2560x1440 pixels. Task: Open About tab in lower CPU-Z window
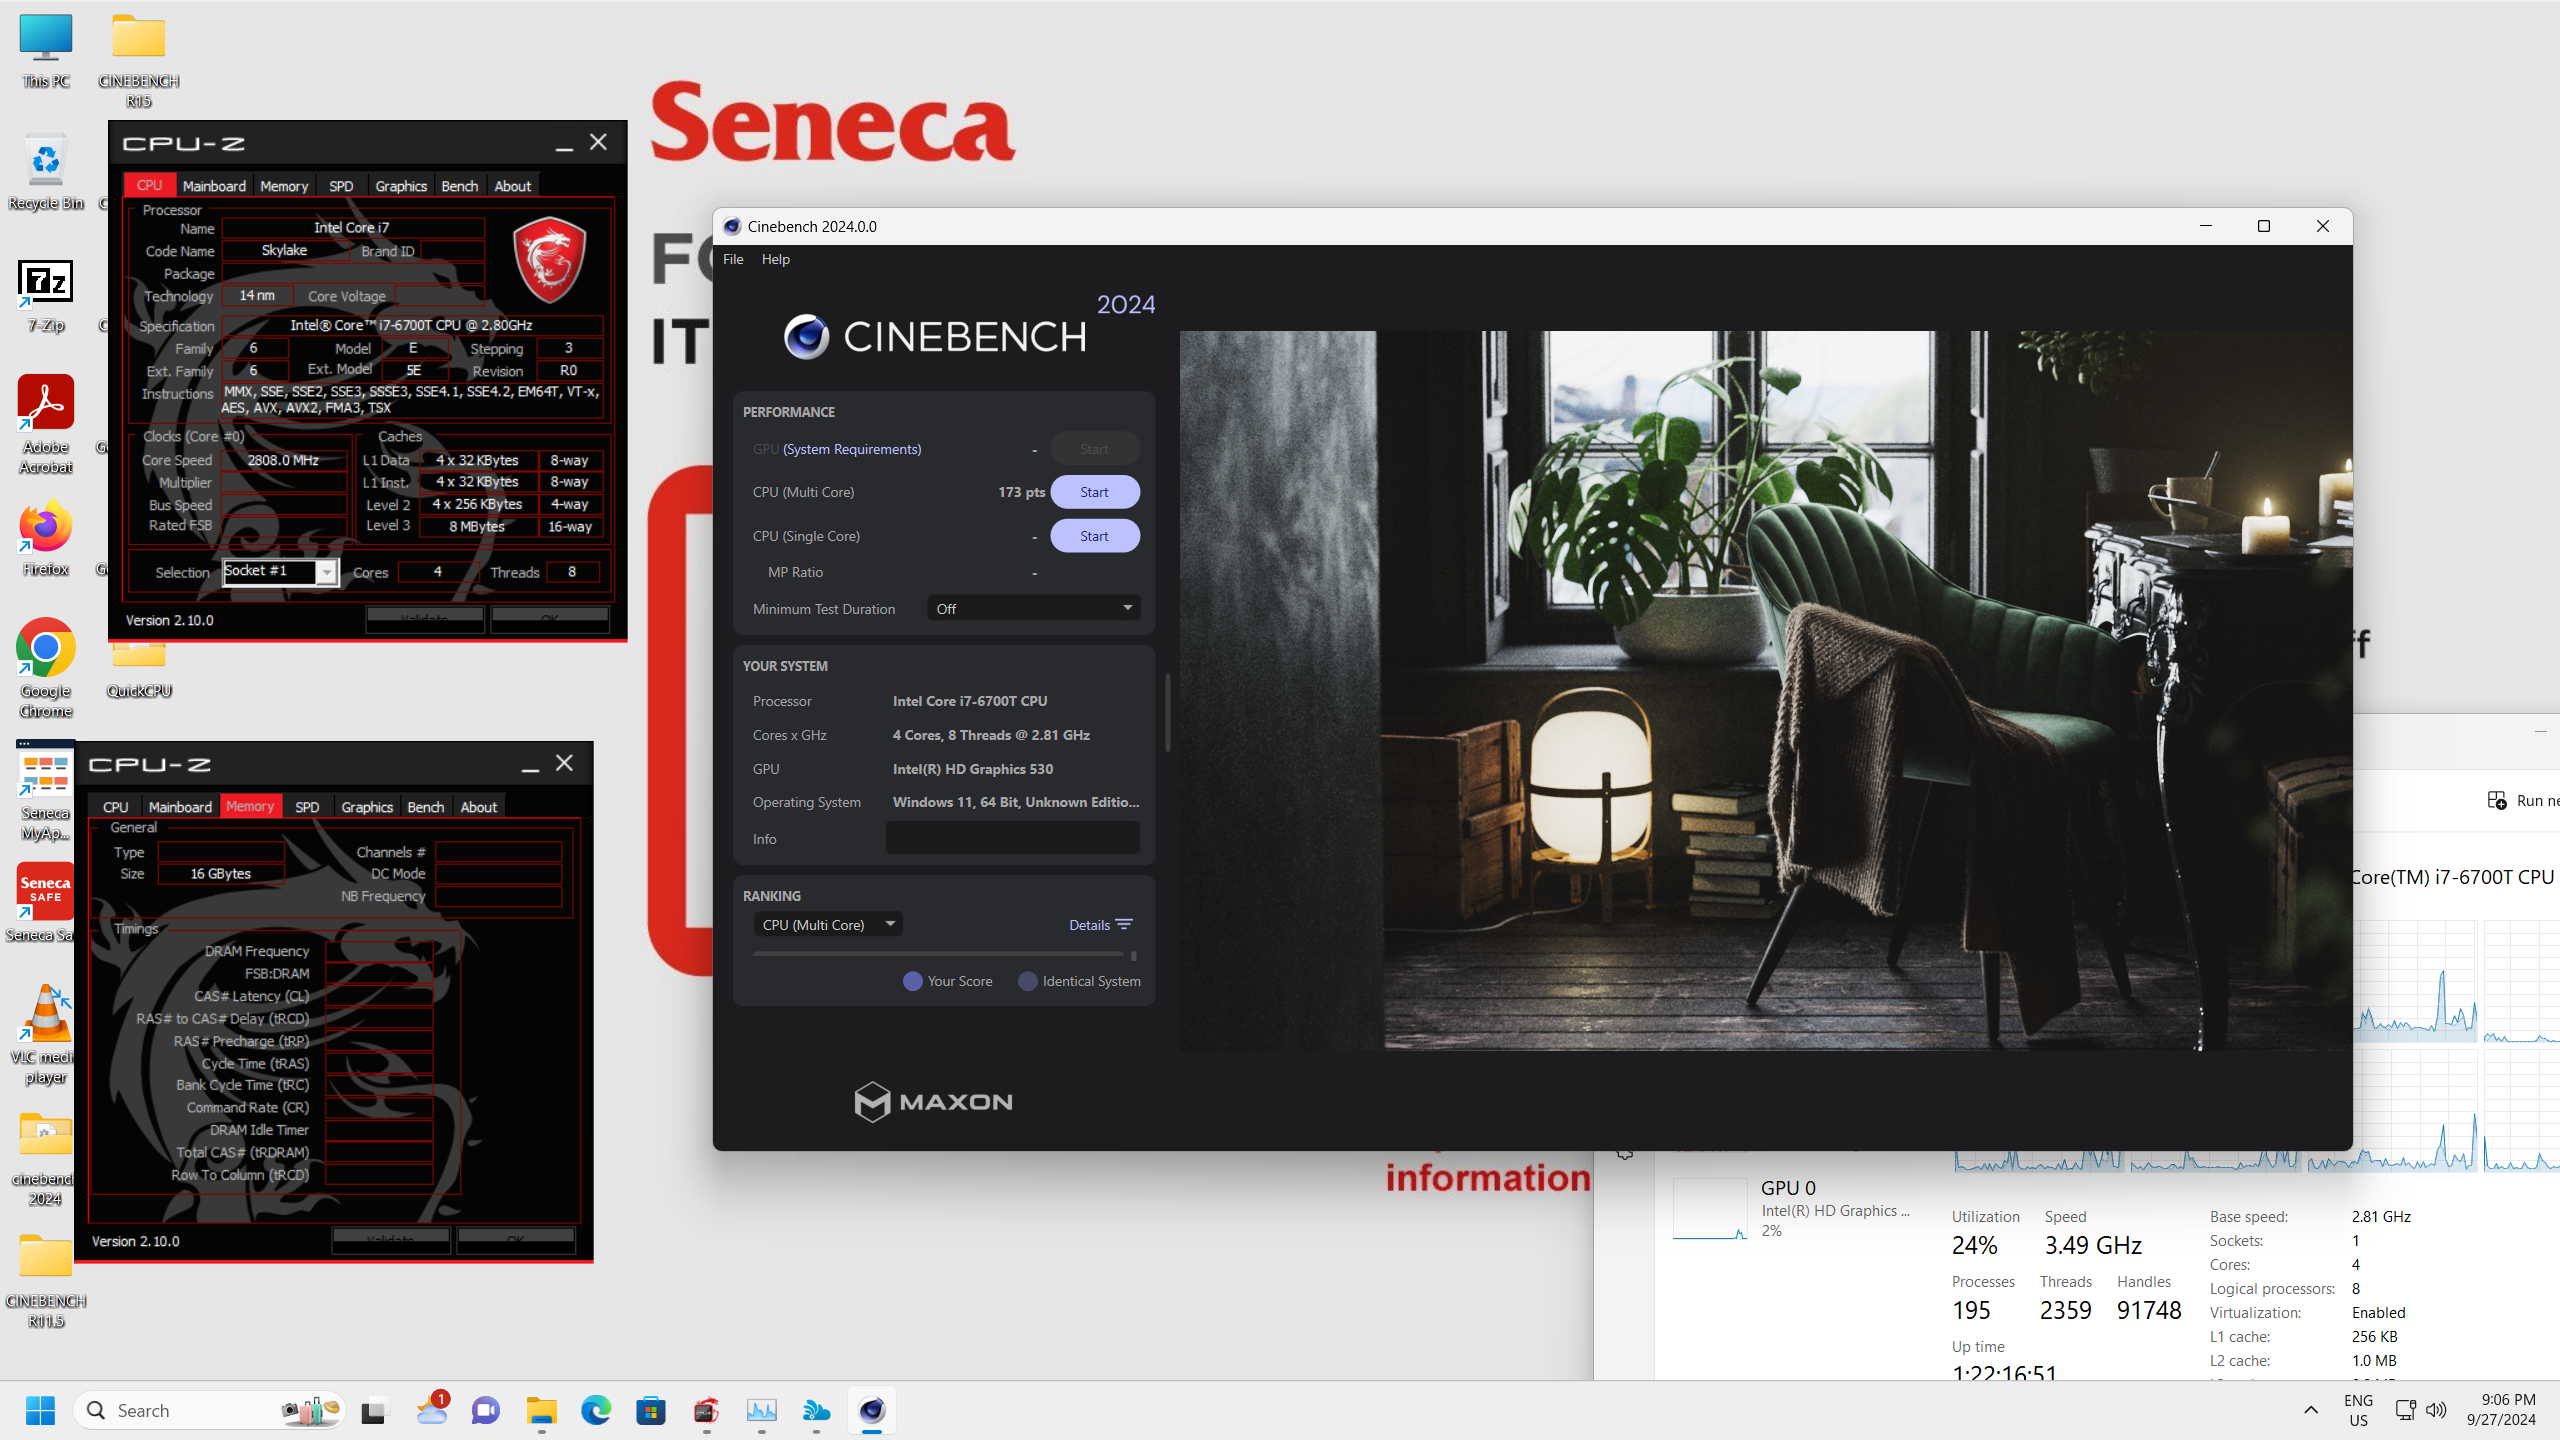click(479, 807)
